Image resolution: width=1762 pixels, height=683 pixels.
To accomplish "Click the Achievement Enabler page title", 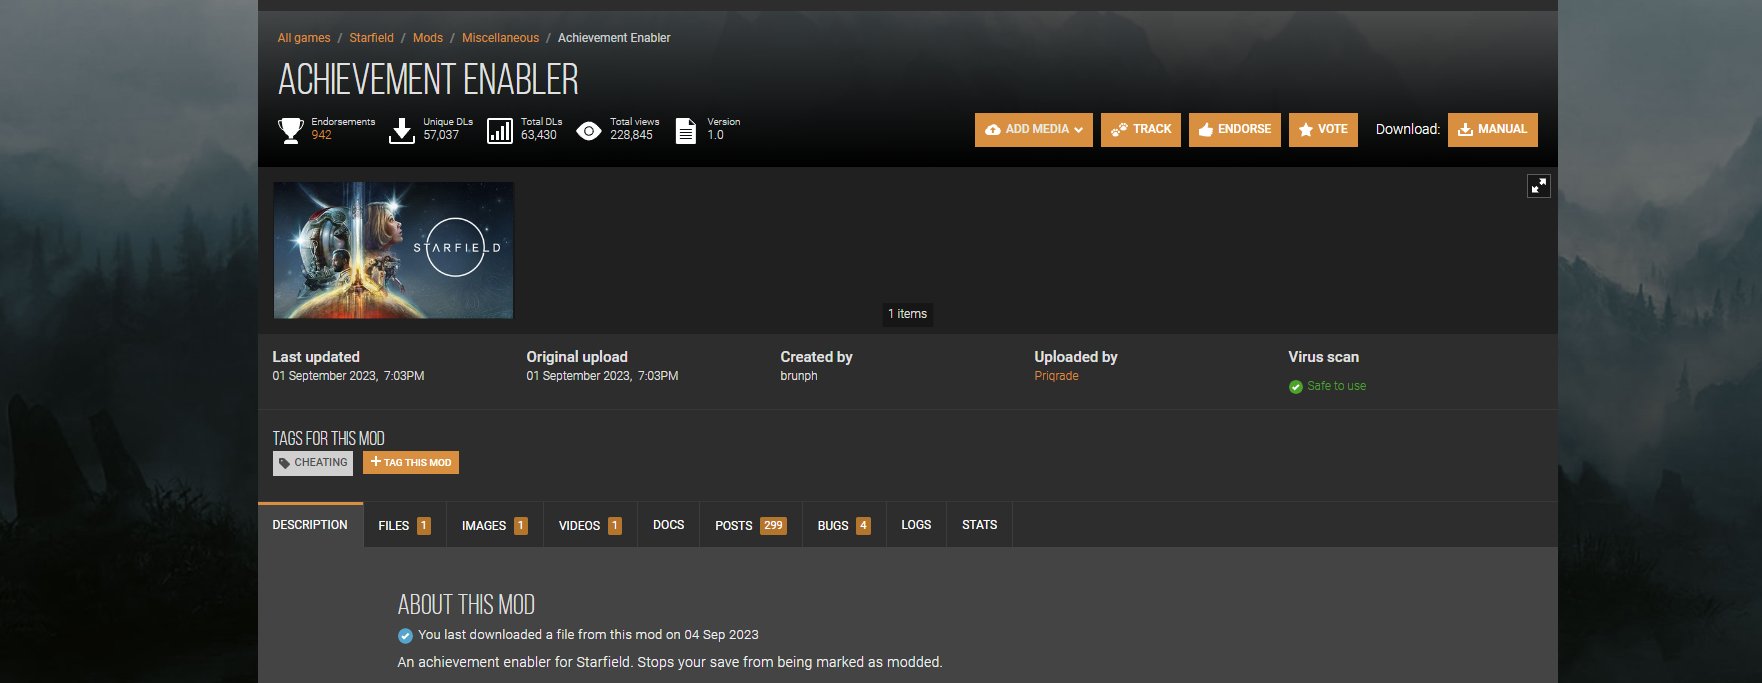I will 428,79.
